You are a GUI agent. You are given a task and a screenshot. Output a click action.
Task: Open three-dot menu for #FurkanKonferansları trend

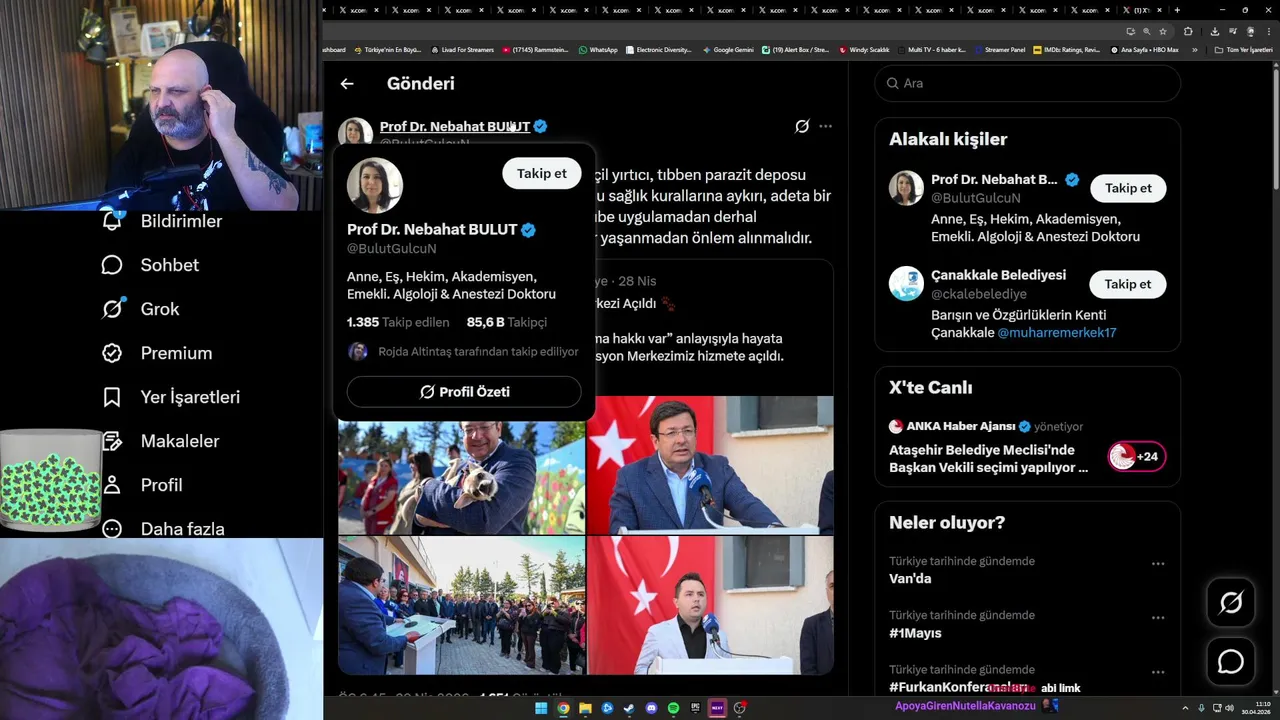pos(1158,672)
